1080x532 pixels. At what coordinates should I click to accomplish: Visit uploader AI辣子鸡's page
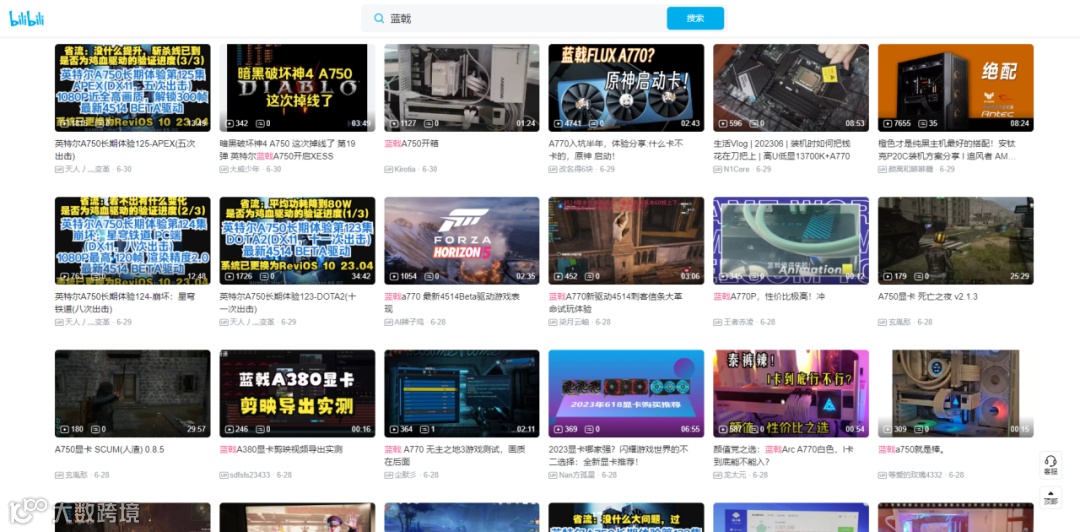pos(411,322)
